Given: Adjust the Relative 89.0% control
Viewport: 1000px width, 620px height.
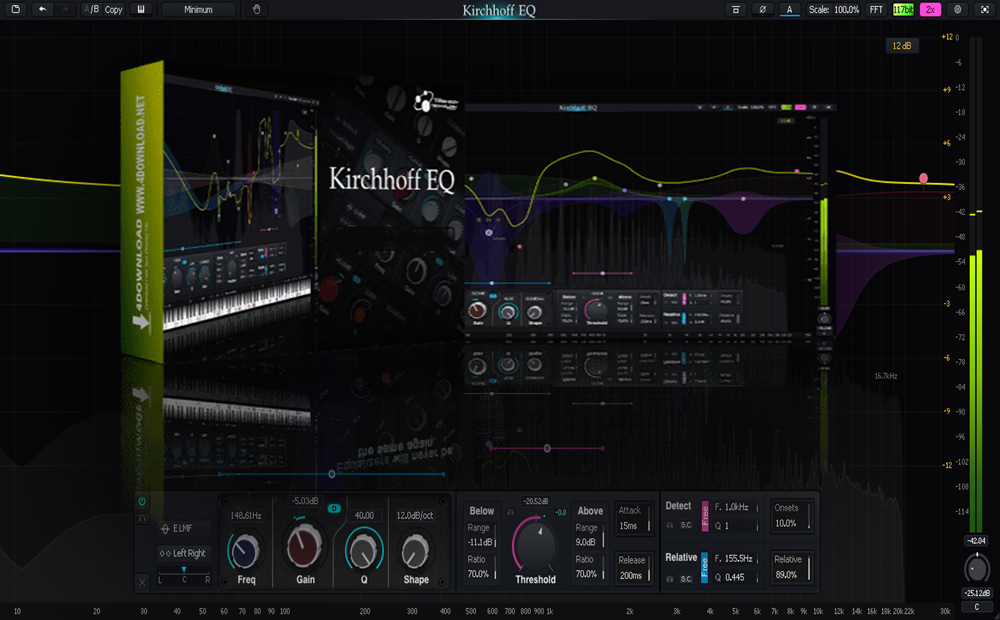Looking at the screenshot, I should (791, 567).
